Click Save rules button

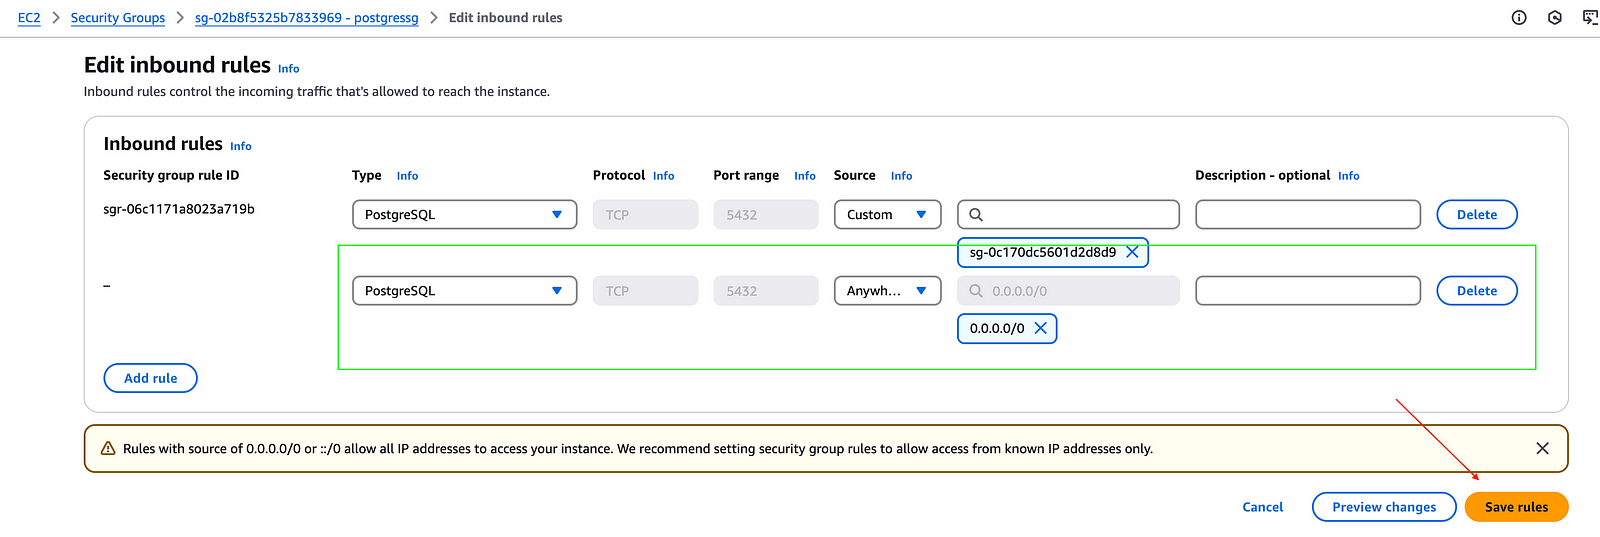pyautogui.click(x=1516, y=507)
